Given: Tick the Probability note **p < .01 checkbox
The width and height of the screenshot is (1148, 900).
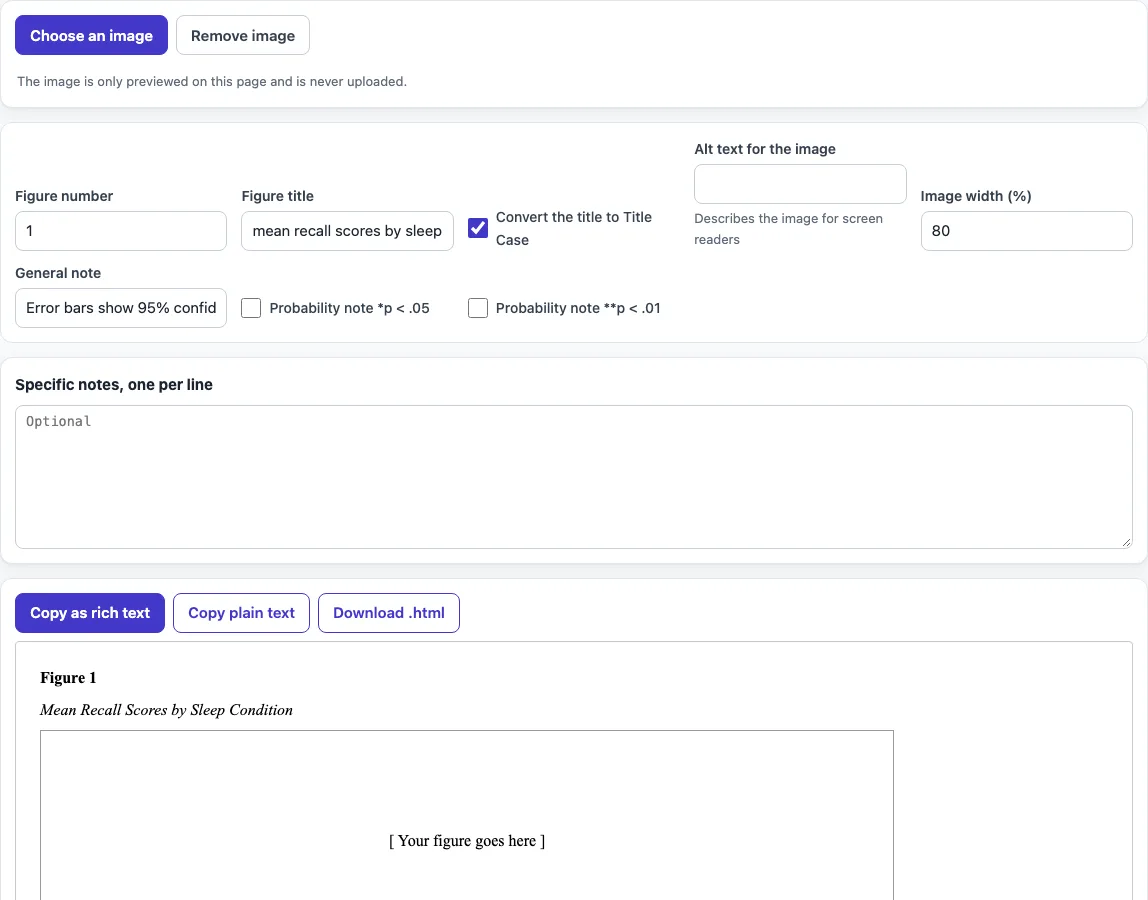Looking at the screenshot, I should (x=478, y=308).
